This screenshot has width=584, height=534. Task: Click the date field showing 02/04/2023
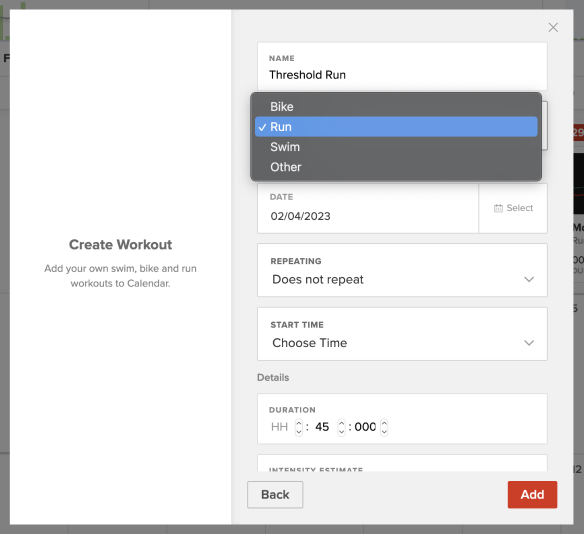[368, 209]
